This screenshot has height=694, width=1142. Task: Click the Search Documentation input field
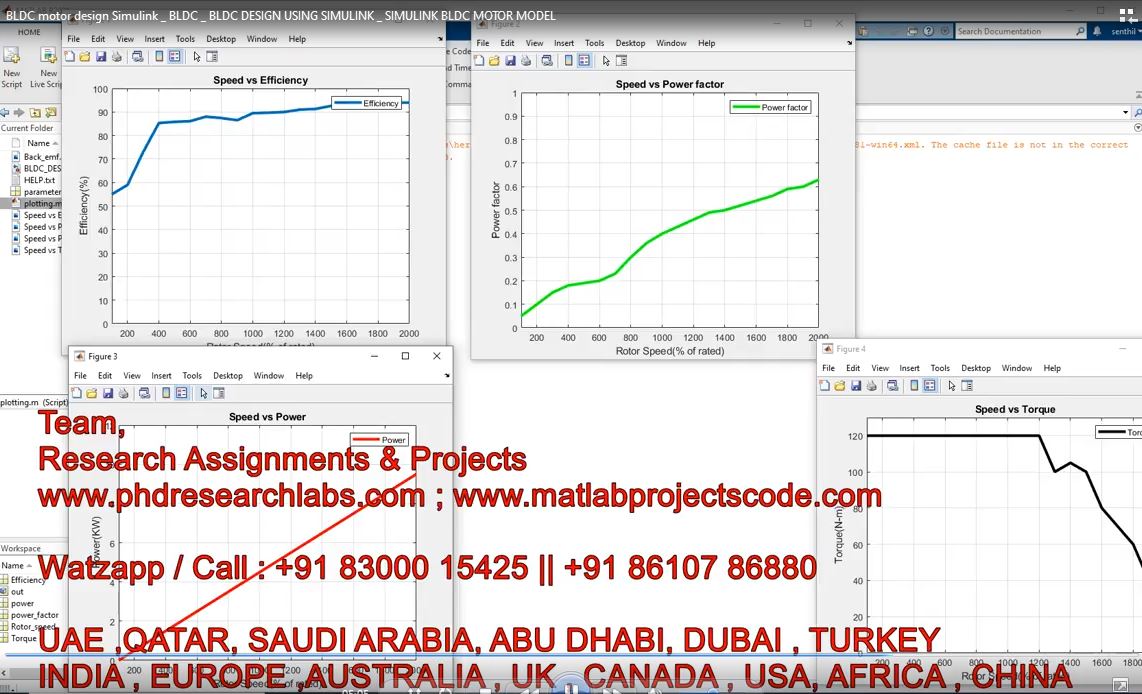pyautogui.click(x=1015, y=31)
